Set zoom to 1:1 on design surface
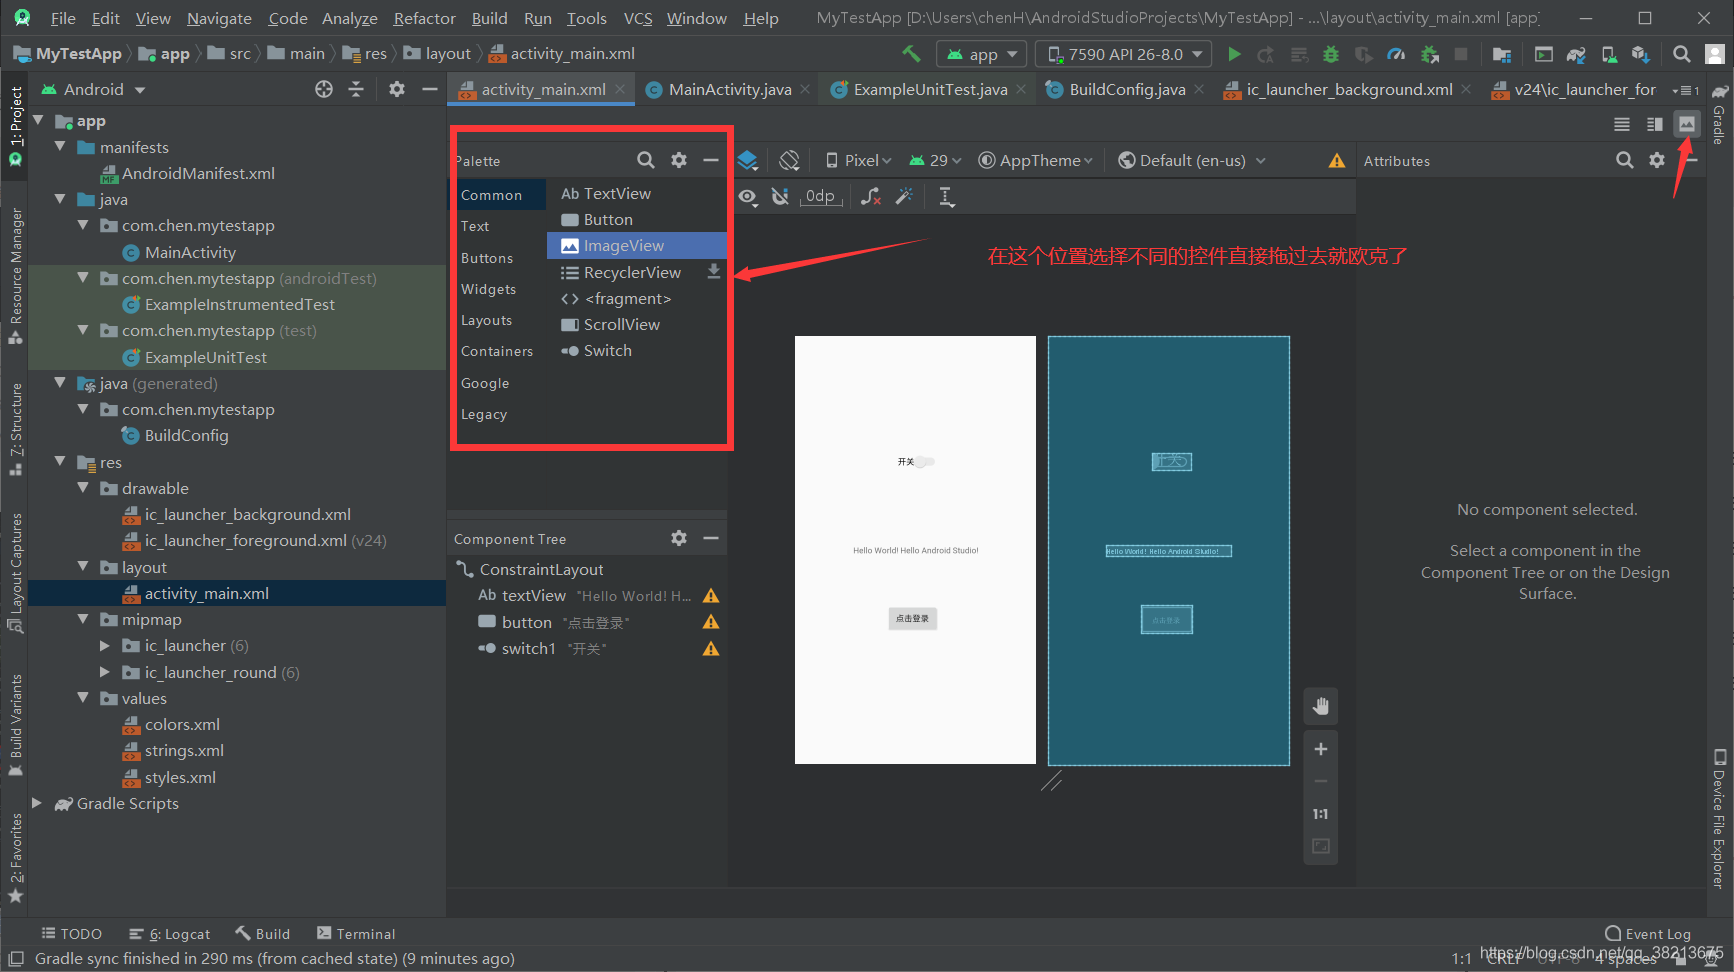 (x=1321, y=814)
